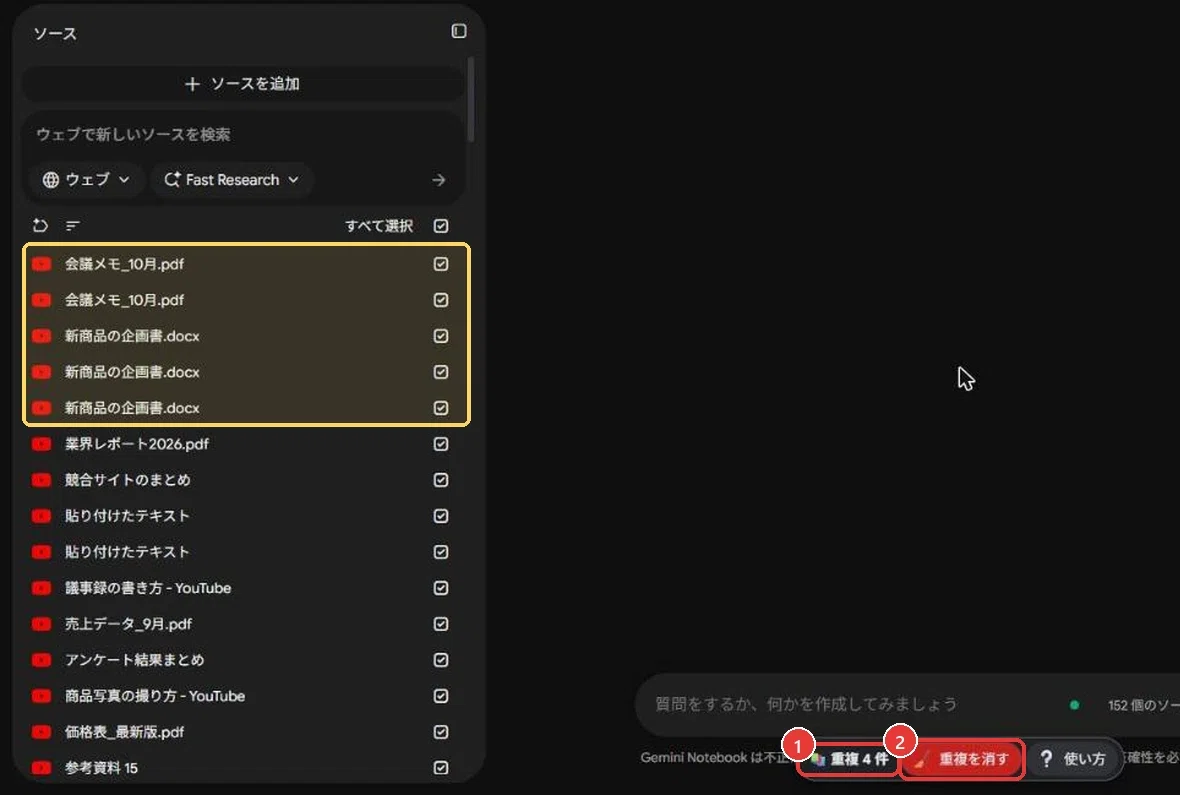Viewport: 1180px width, 795px height.
Task: Open the source アンケート結果まとめ
Action: 134,660
